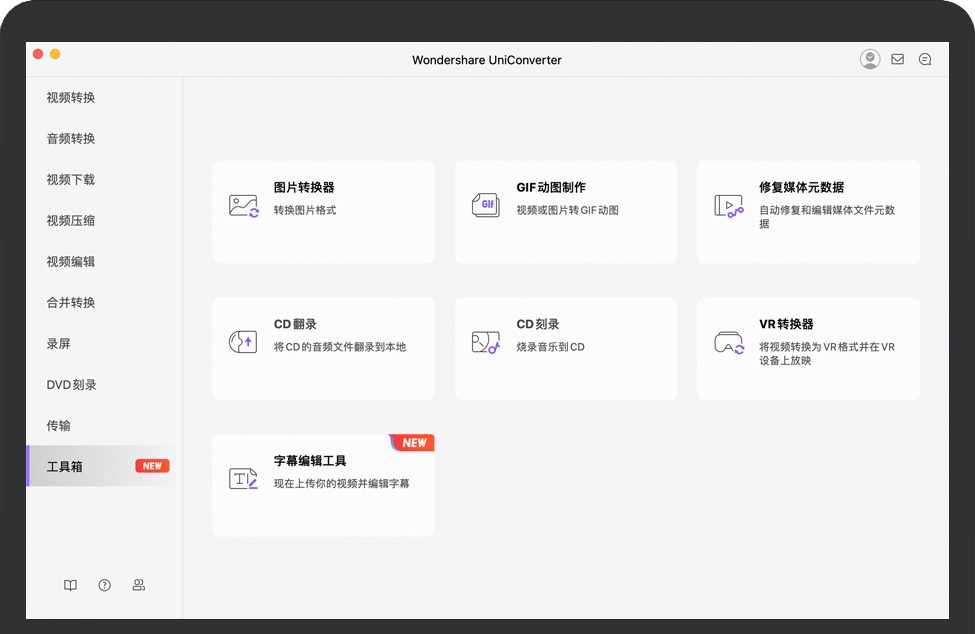Image resolution: width=975 pixels, height=634 pixels.
Task: Select 音频转换 in the sidebar
Action: click(71, 139)
